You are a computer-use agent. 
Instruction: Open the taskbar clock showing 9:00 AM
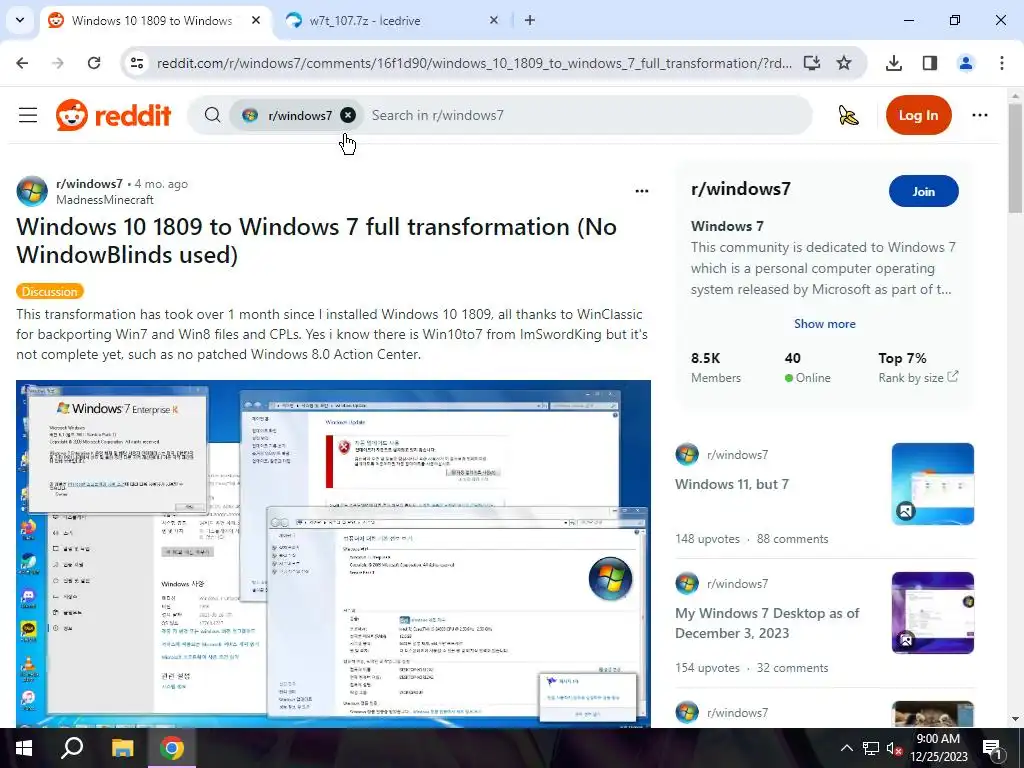coord(938,748)
